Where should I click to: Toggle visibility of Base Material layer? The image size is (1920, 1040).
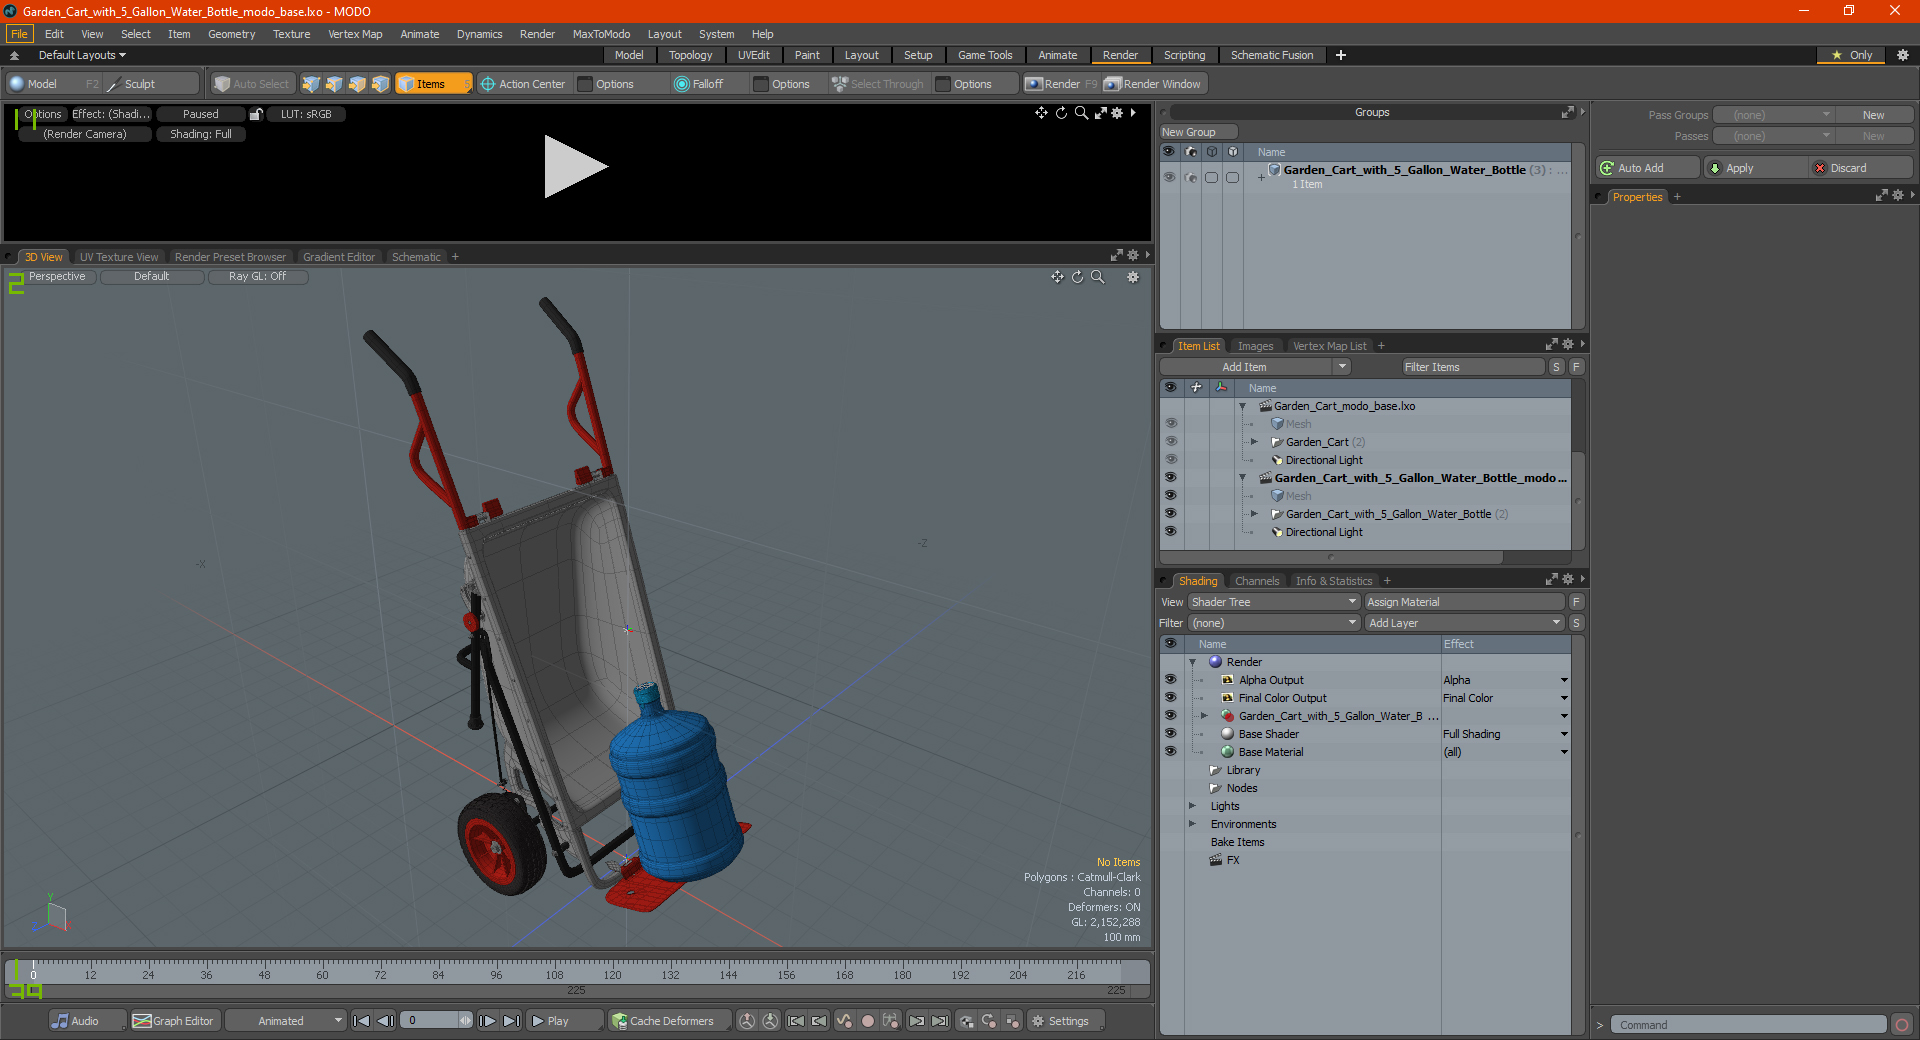click(1170, 752)
